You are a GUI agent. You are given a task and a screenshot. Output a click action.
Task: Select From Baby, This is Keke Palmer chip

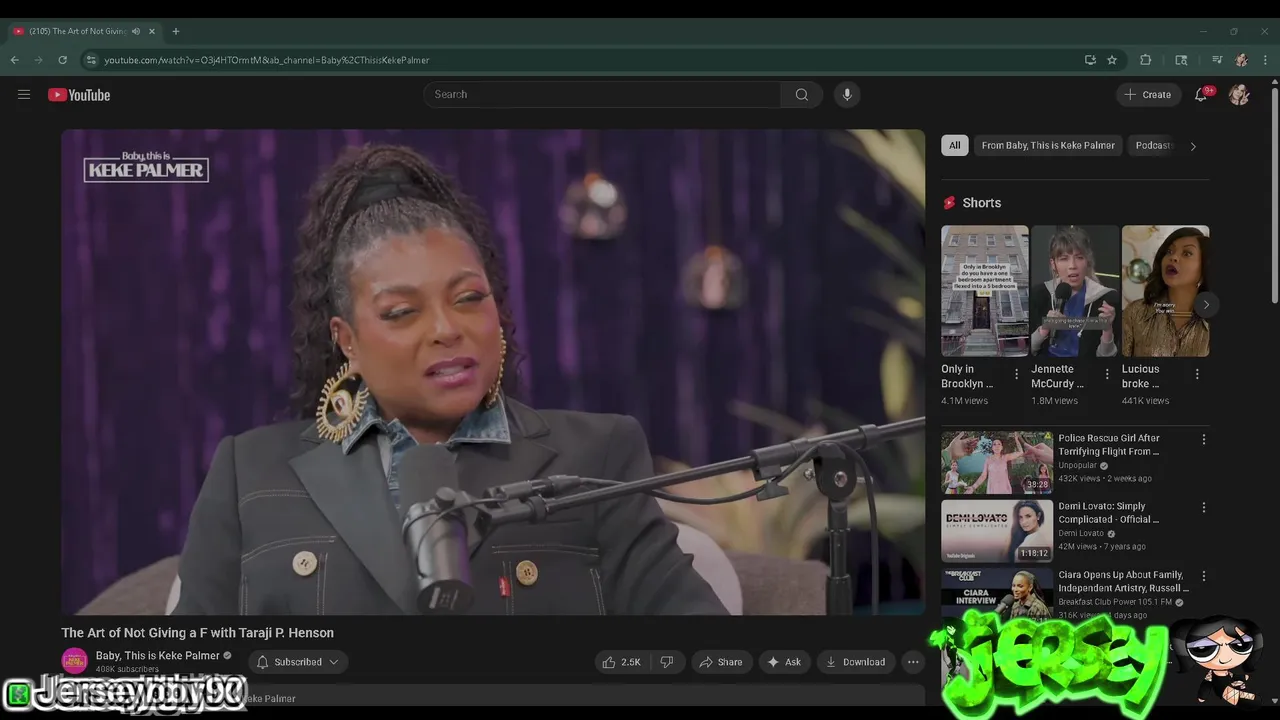pos(1048,145)
